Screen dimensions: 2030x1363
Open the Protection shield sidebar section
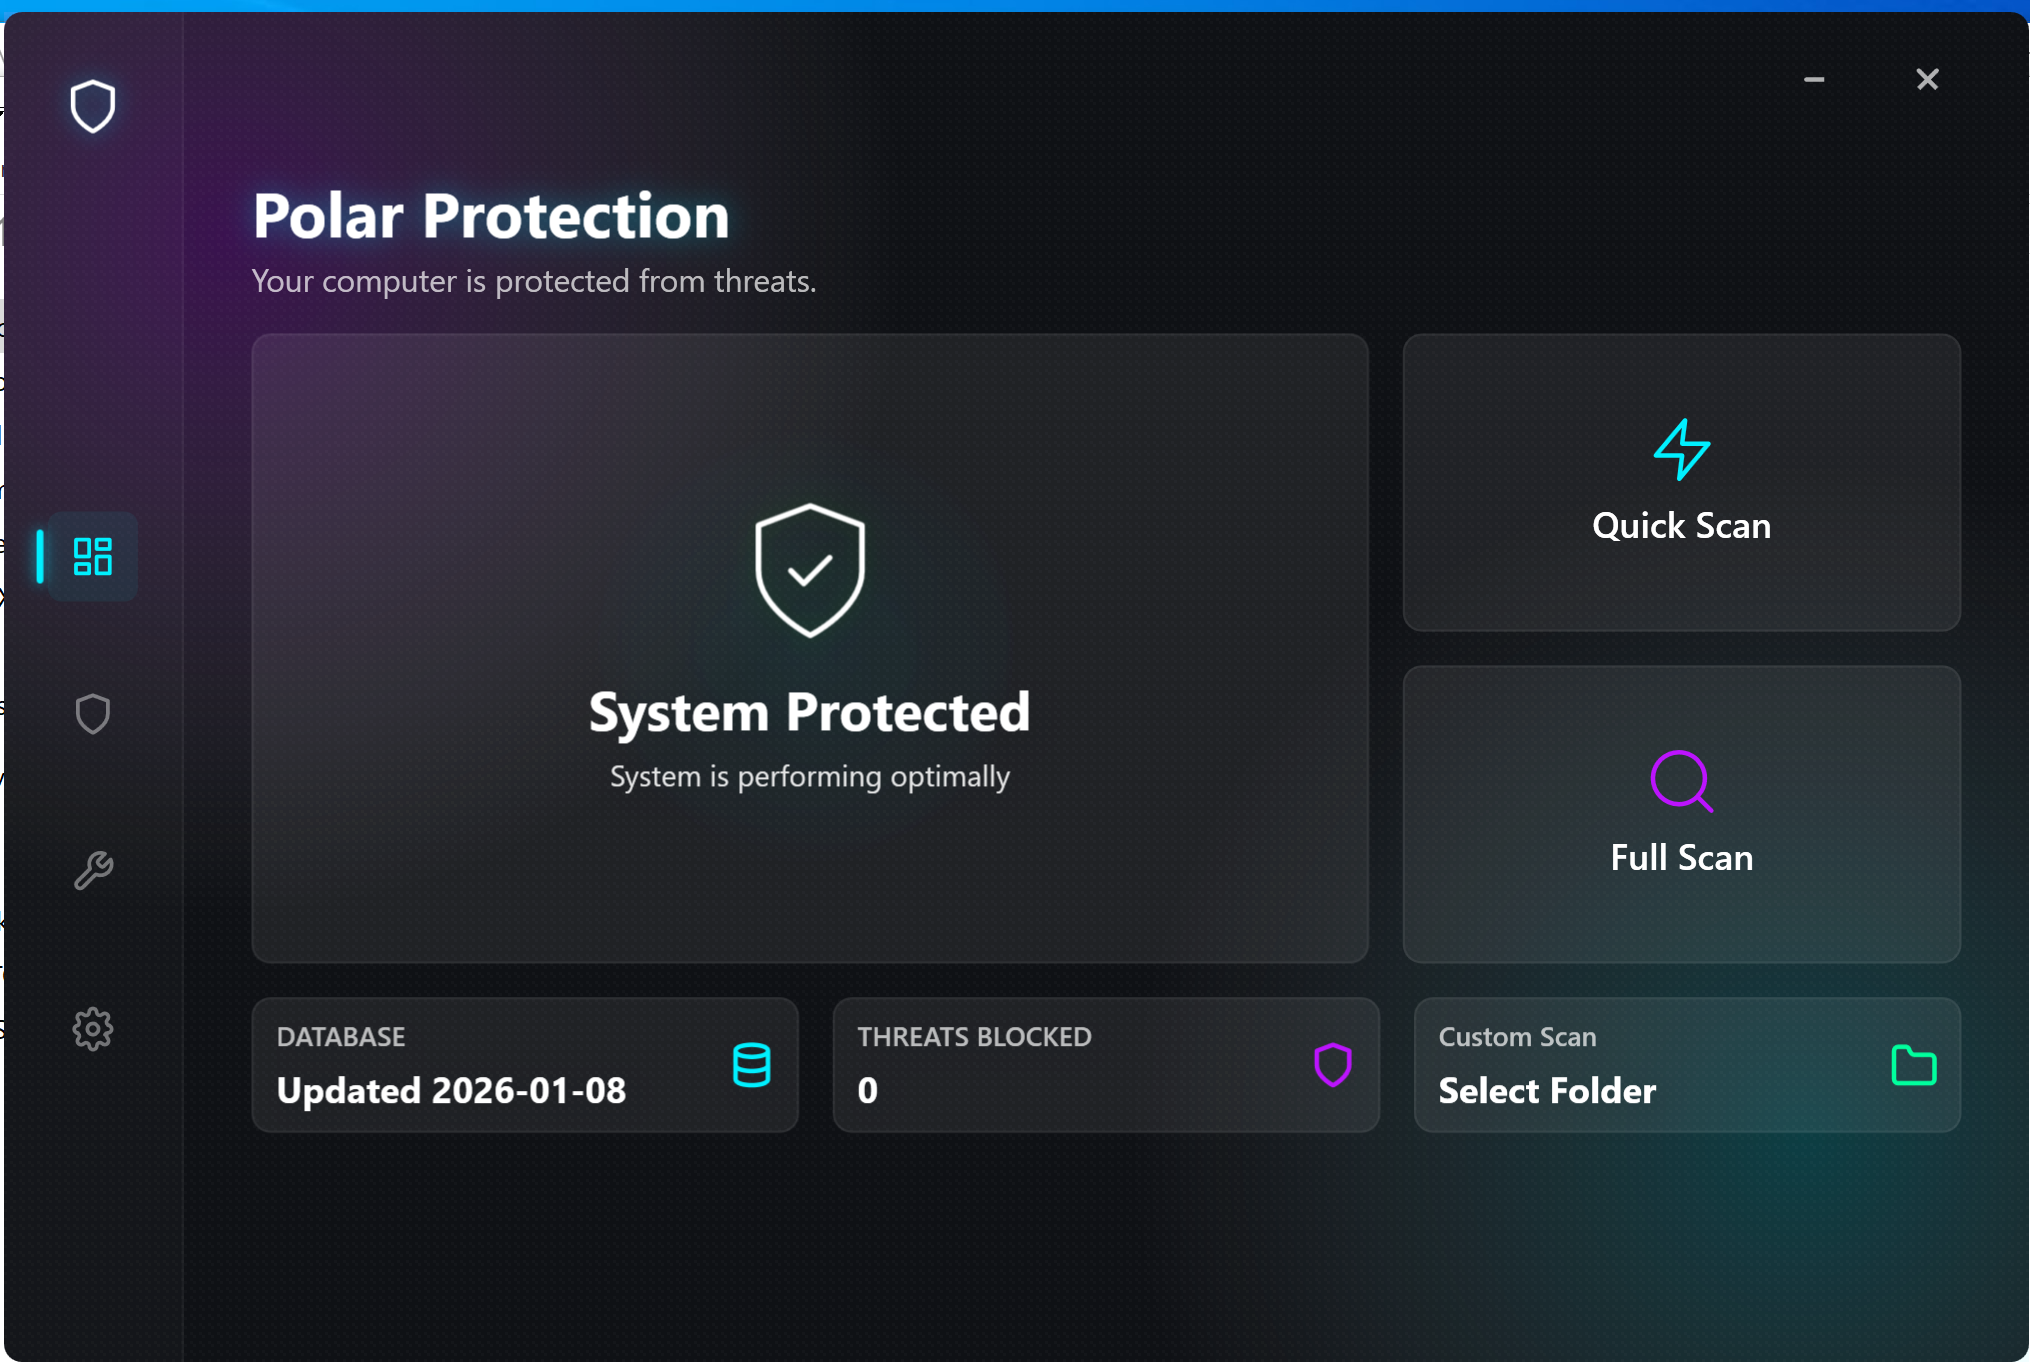click(x=92, y=714)
